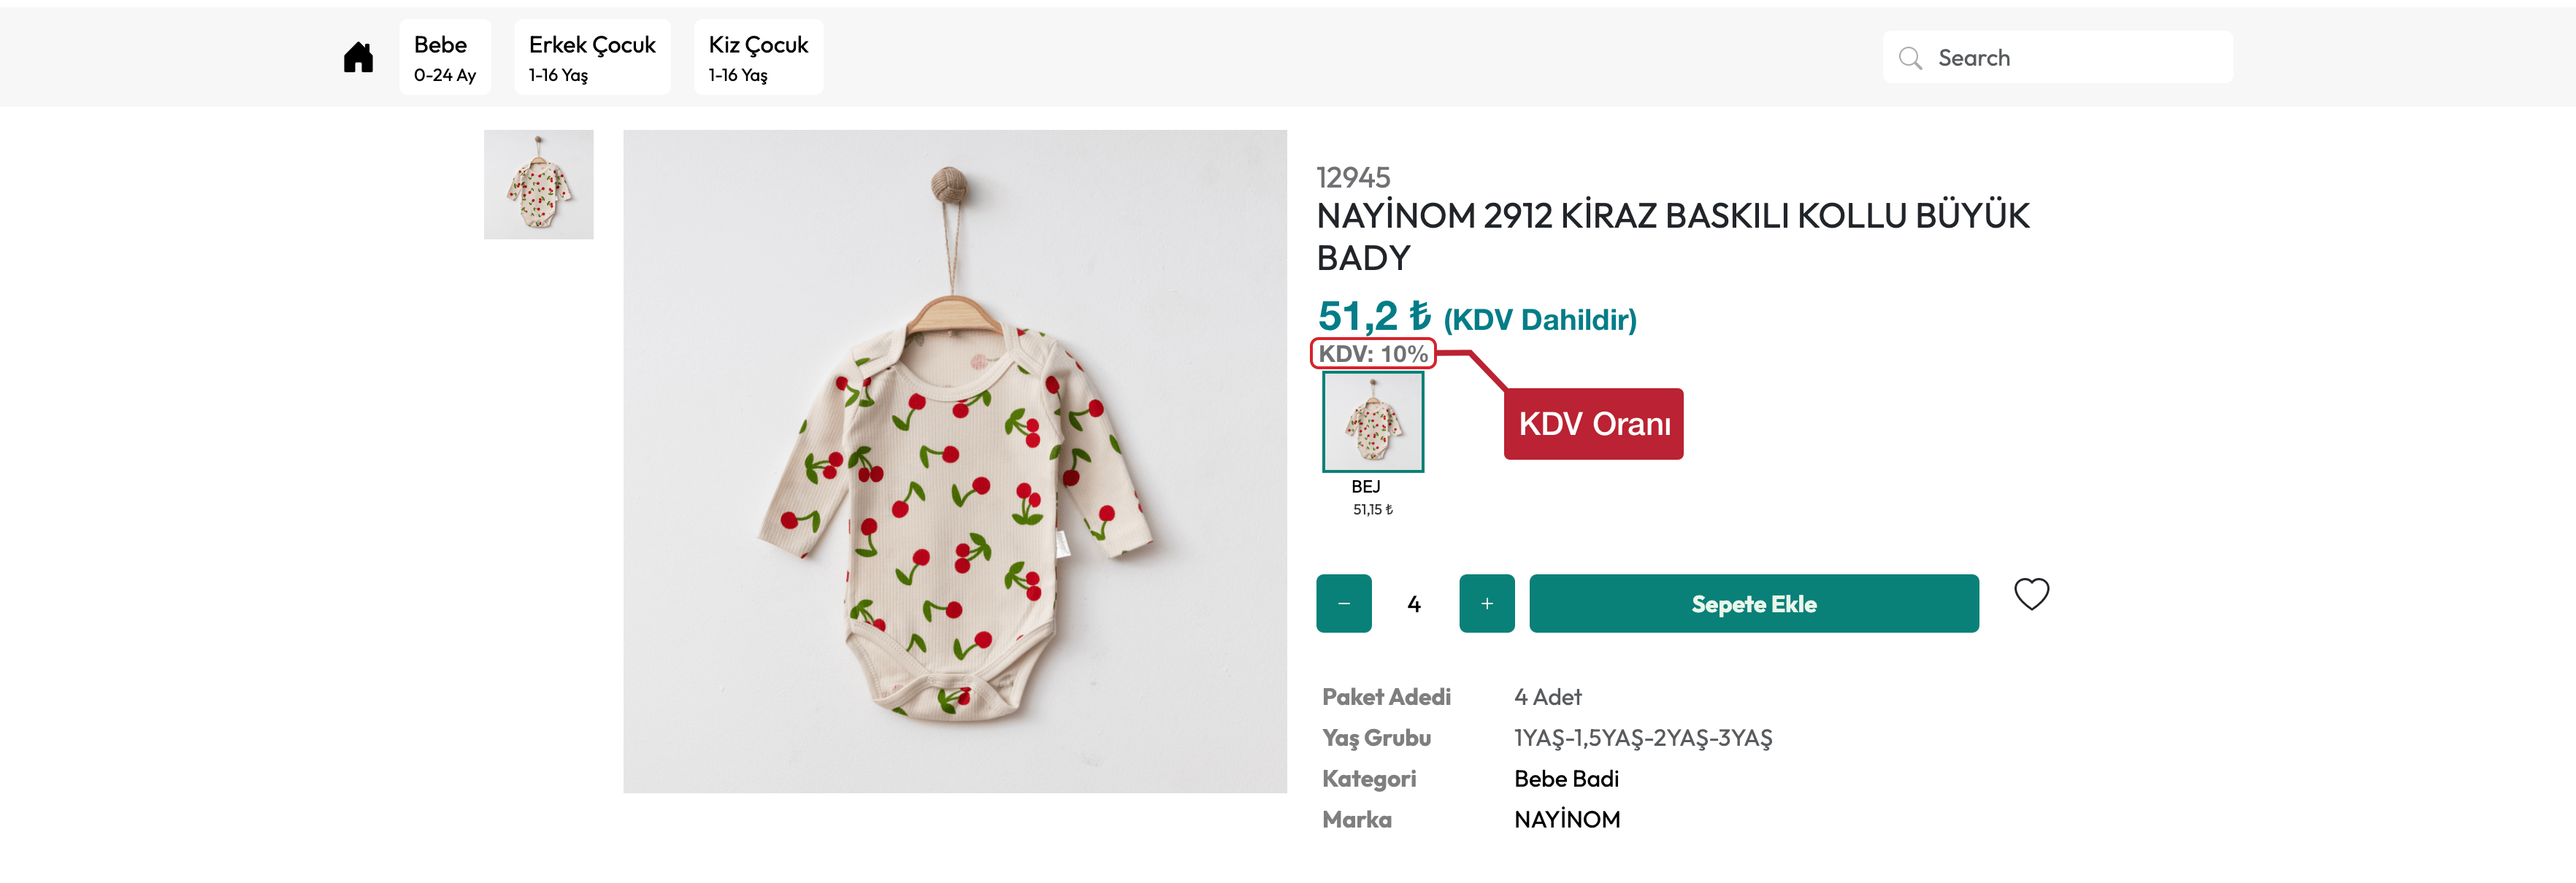Open the Bebe Badi category link
Image resolution: width=2576 pixels, height=883 pixels.
[1566, 779]
